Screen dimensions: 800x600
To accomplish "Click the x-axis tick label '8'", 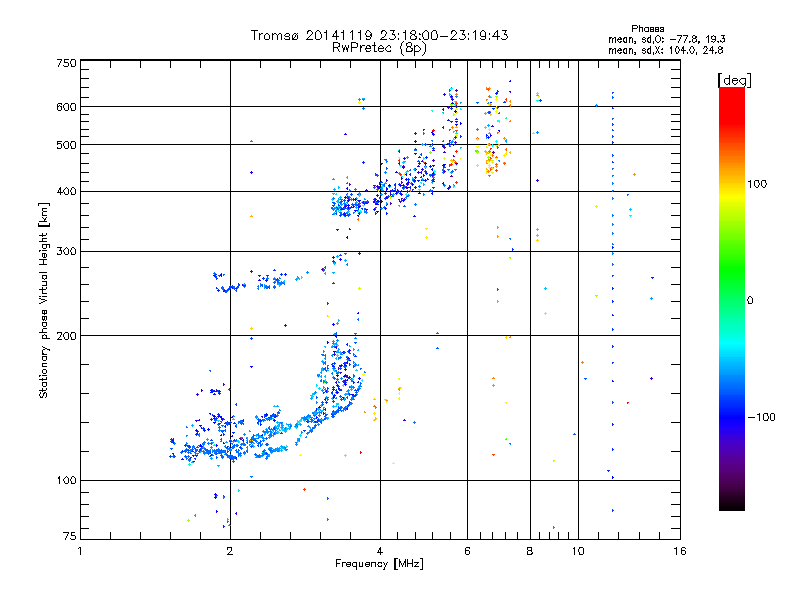I will pos(530,551).
